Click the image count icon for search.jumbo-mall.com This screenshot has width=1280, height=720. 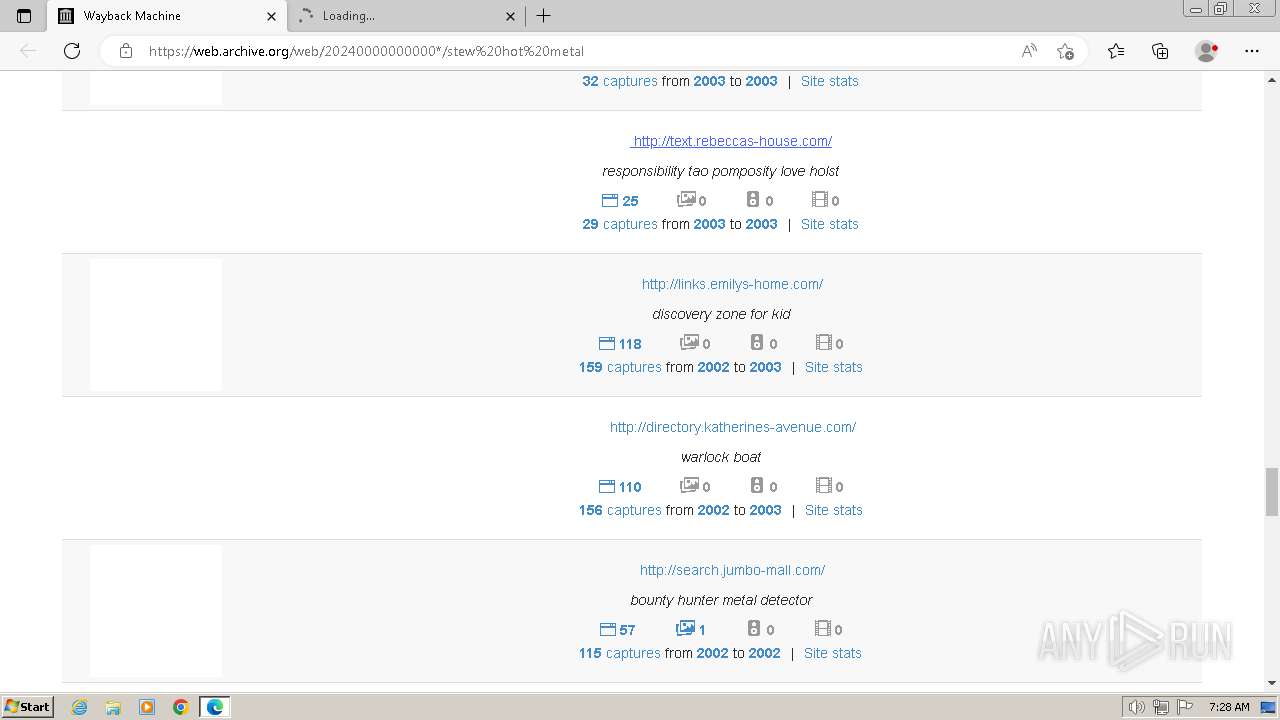(685, 629)
